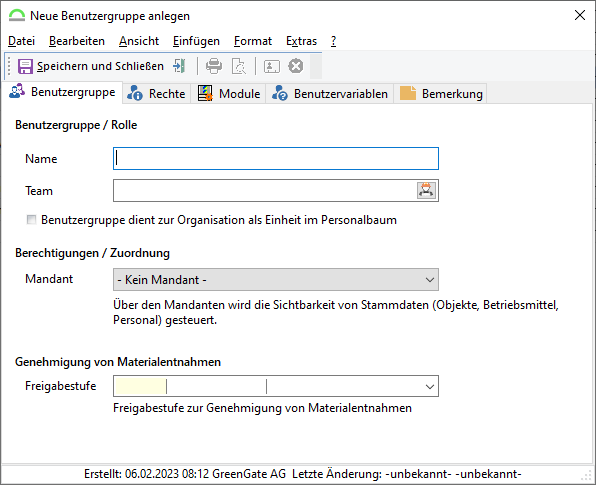The width and height of the screenshot is (596, 485).
Task: Close the Neue Benutzergruppe anlegen window
Action: (580, 15)
